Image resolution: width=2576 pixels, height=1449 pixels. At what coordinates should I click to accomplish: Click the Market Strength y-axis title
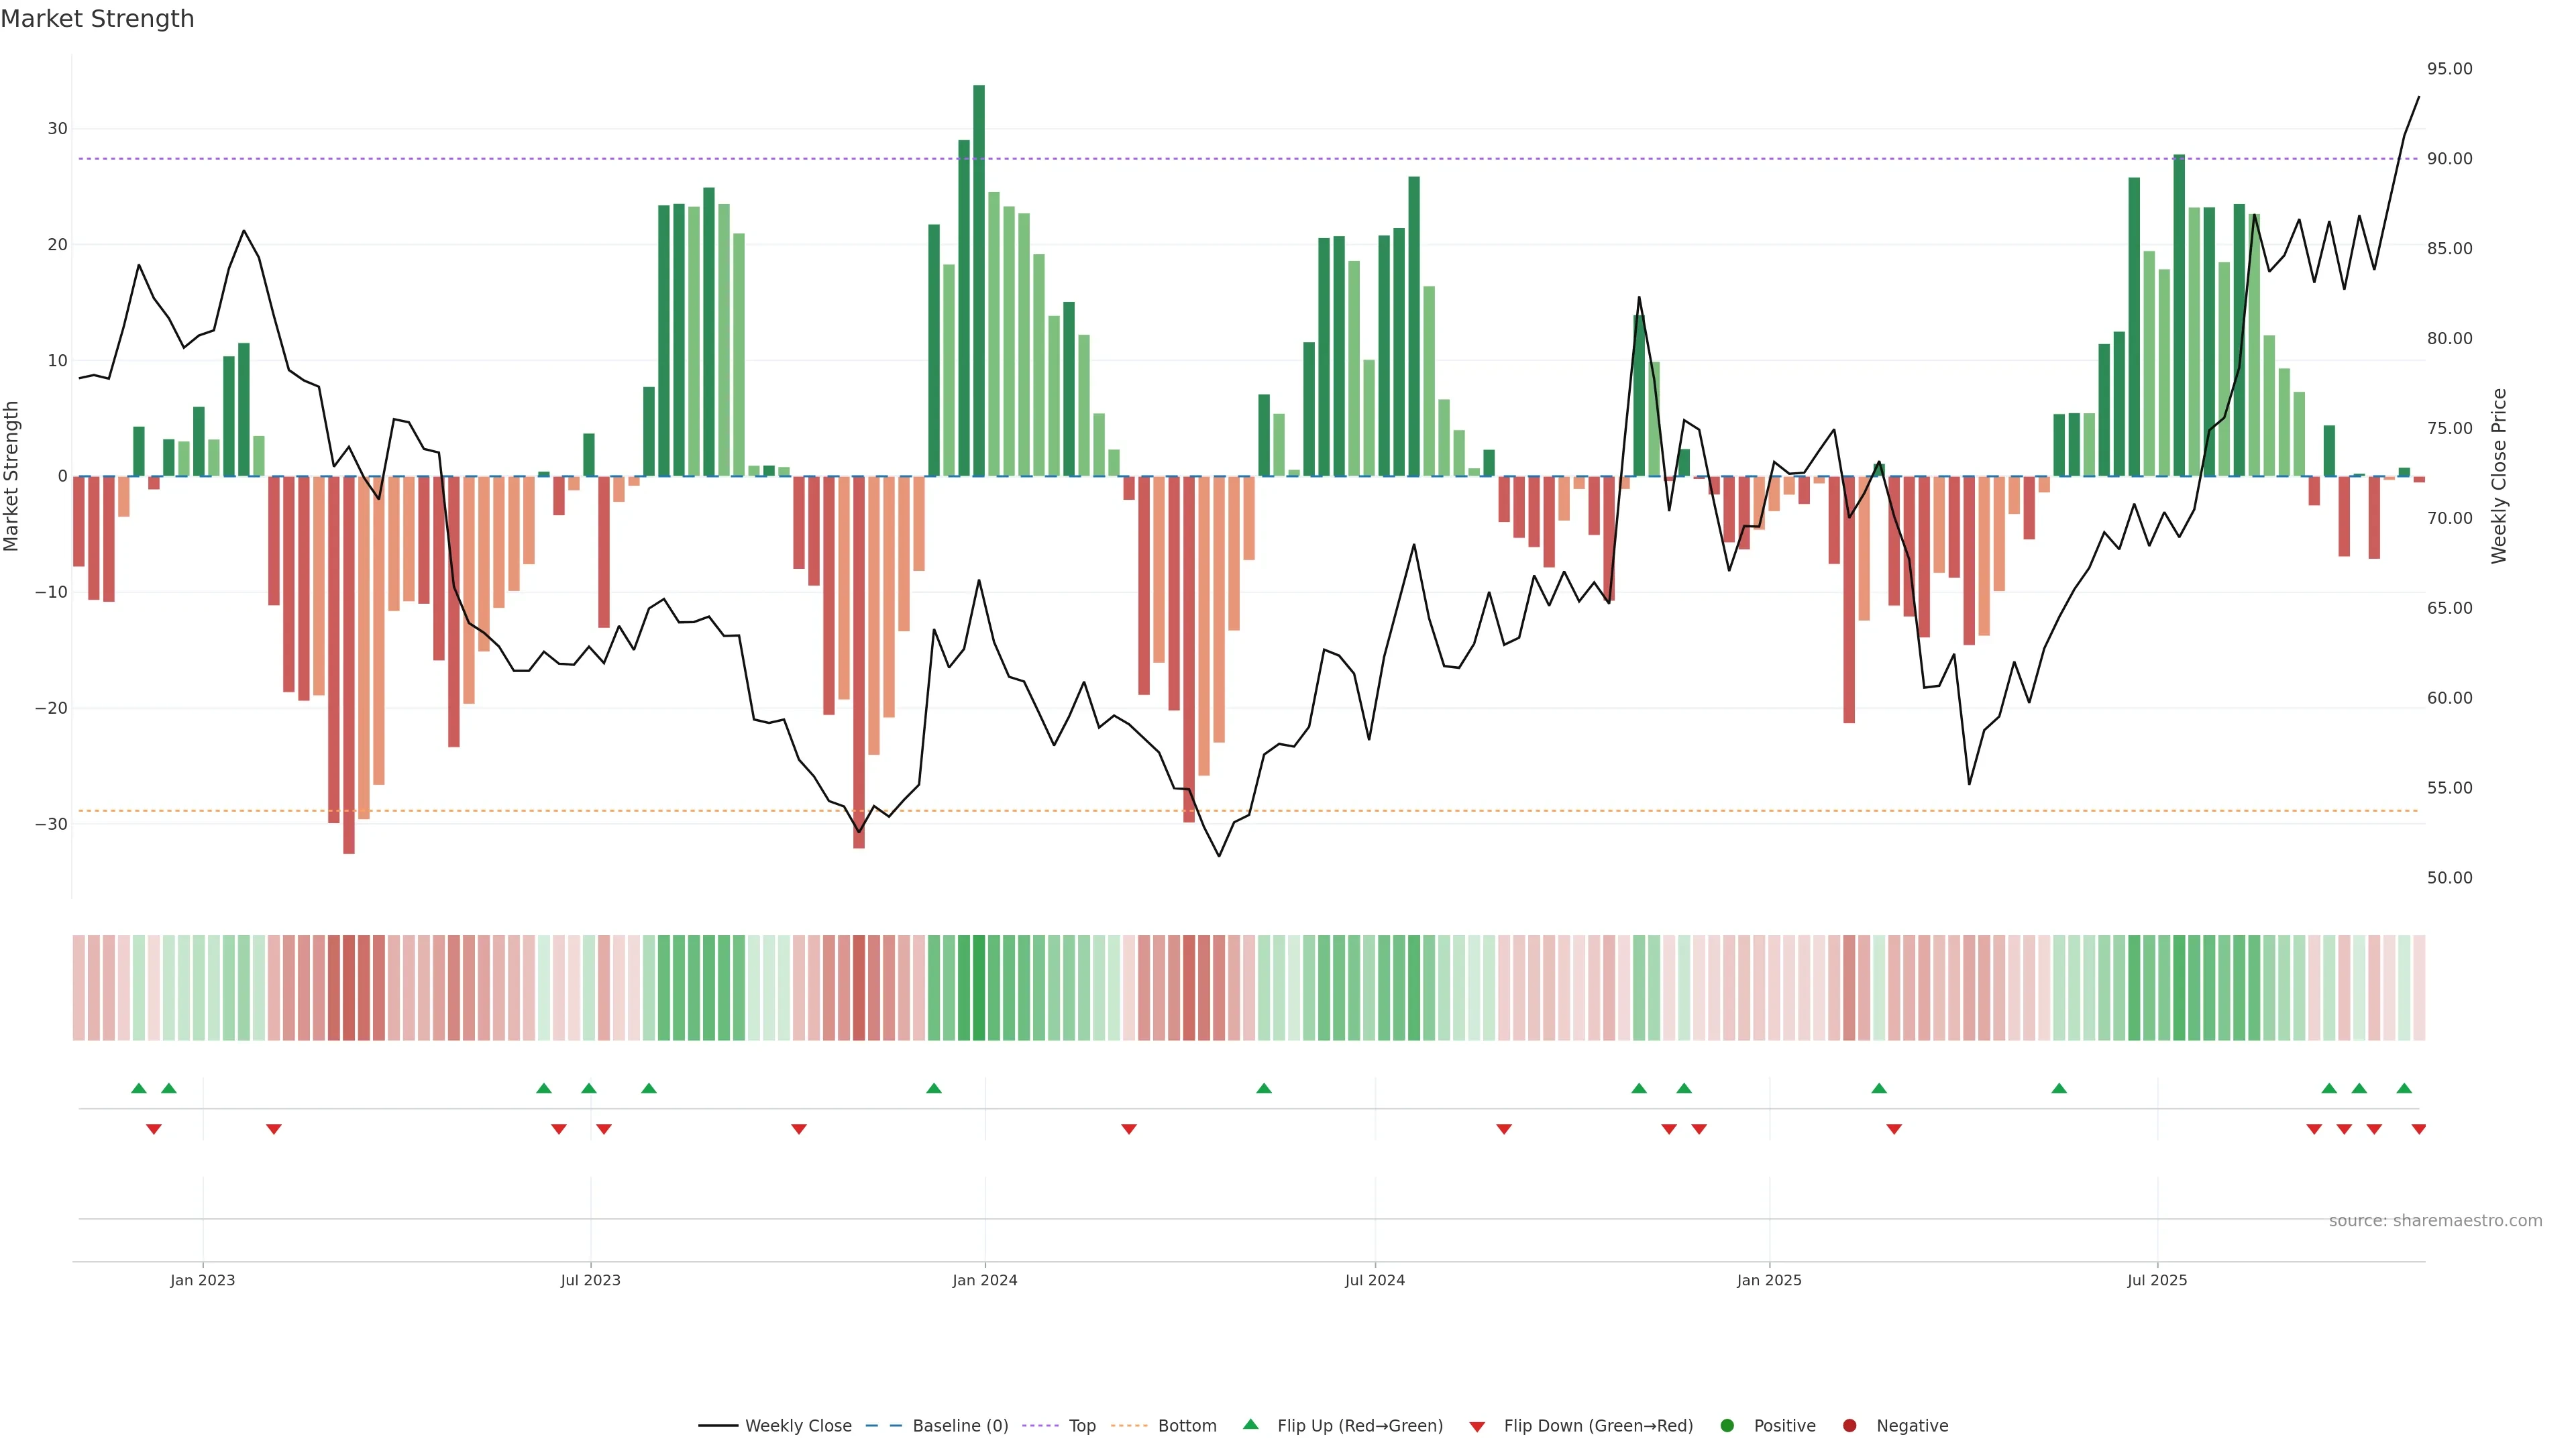point(12,476)
